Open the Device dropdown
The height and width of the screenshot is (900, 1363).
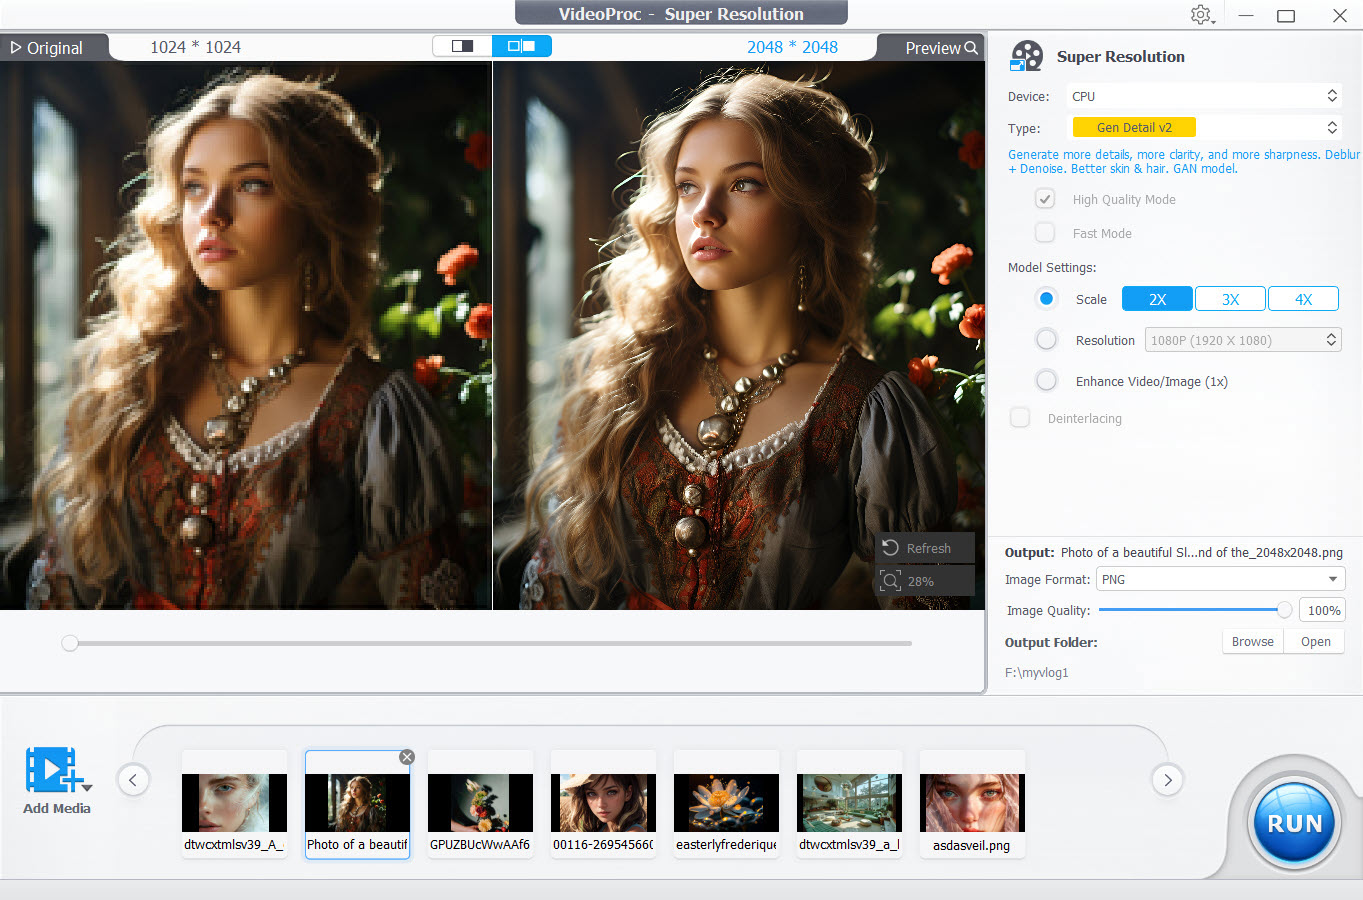[x=1203, y=95]
